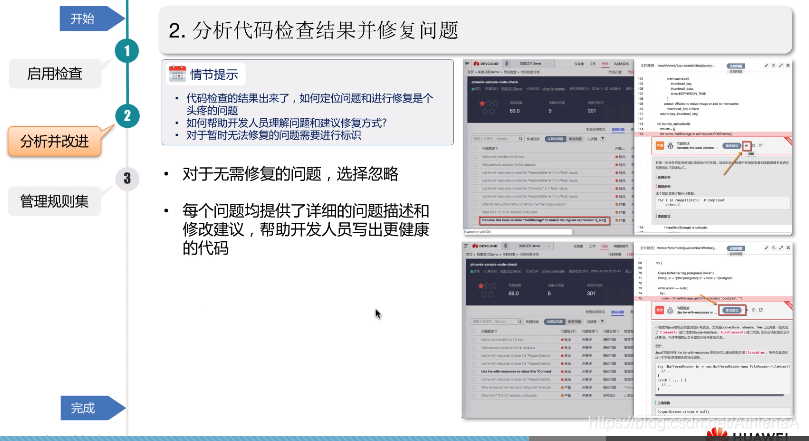Click expand arrows icon in lower code panel
The width and height of the screenshot is (809, 441).
pyautogui.click(x=781, y=248)
